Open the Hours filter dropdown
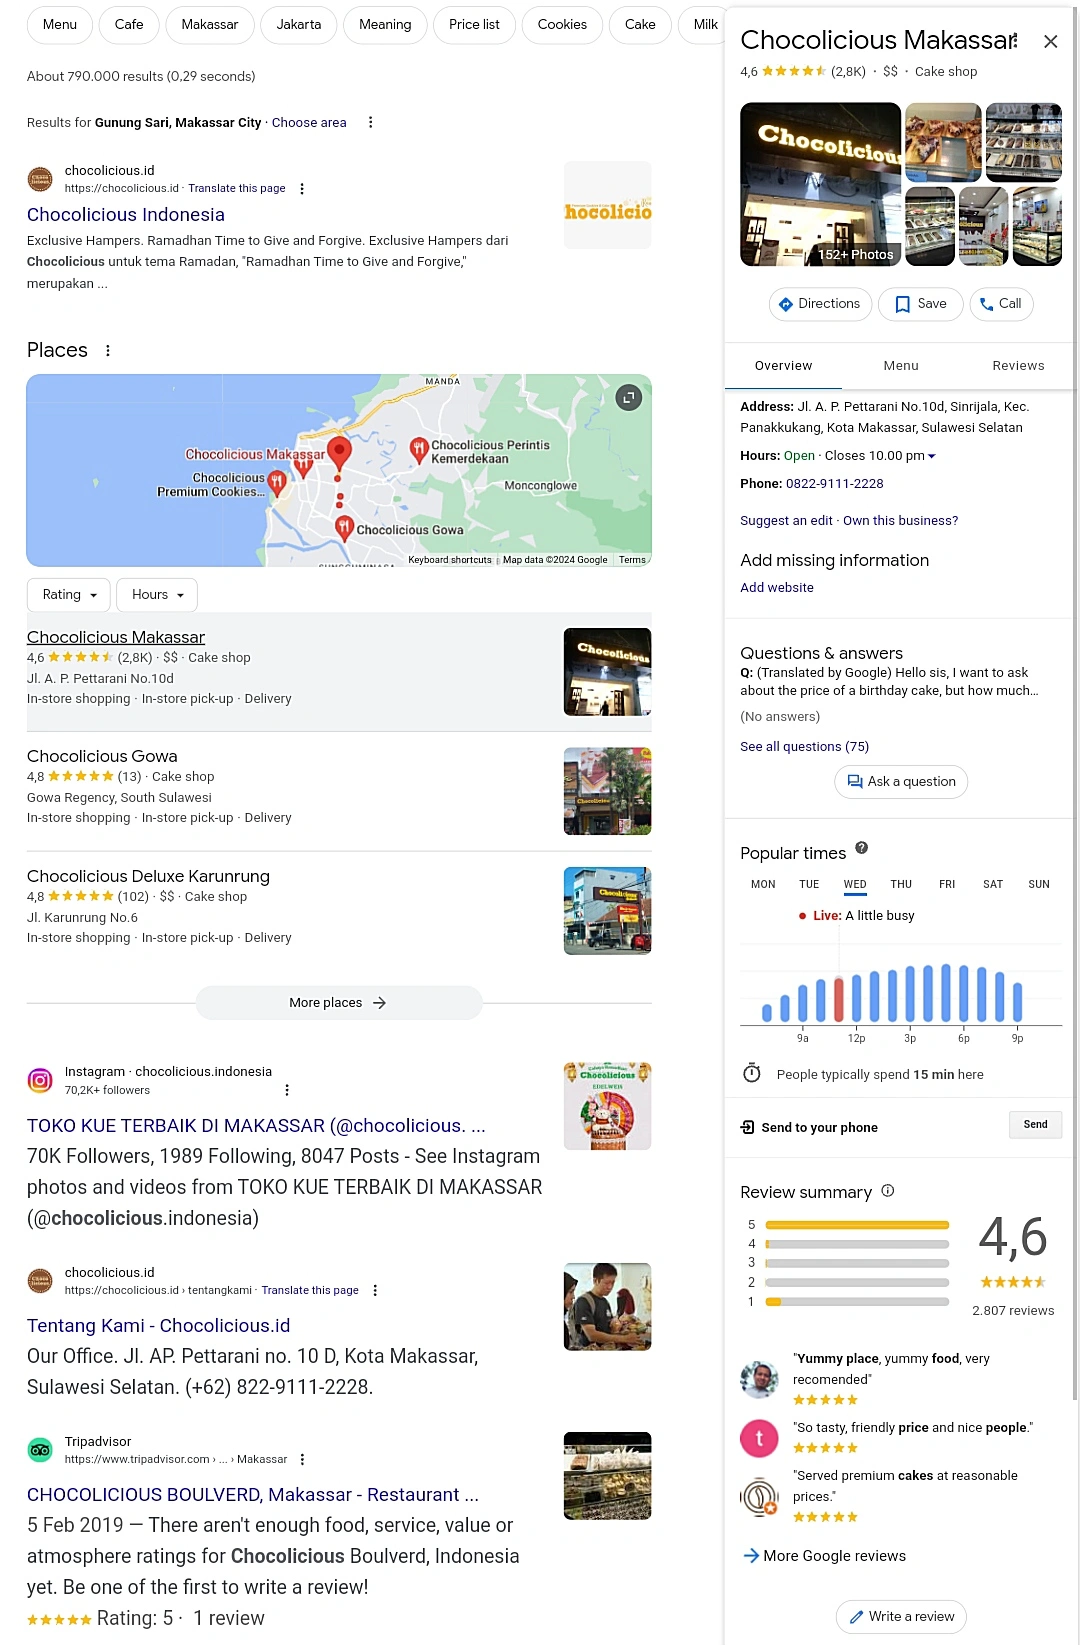Screen dimensions: 1080x1645 pyautogui.click(x=157, y=595)
